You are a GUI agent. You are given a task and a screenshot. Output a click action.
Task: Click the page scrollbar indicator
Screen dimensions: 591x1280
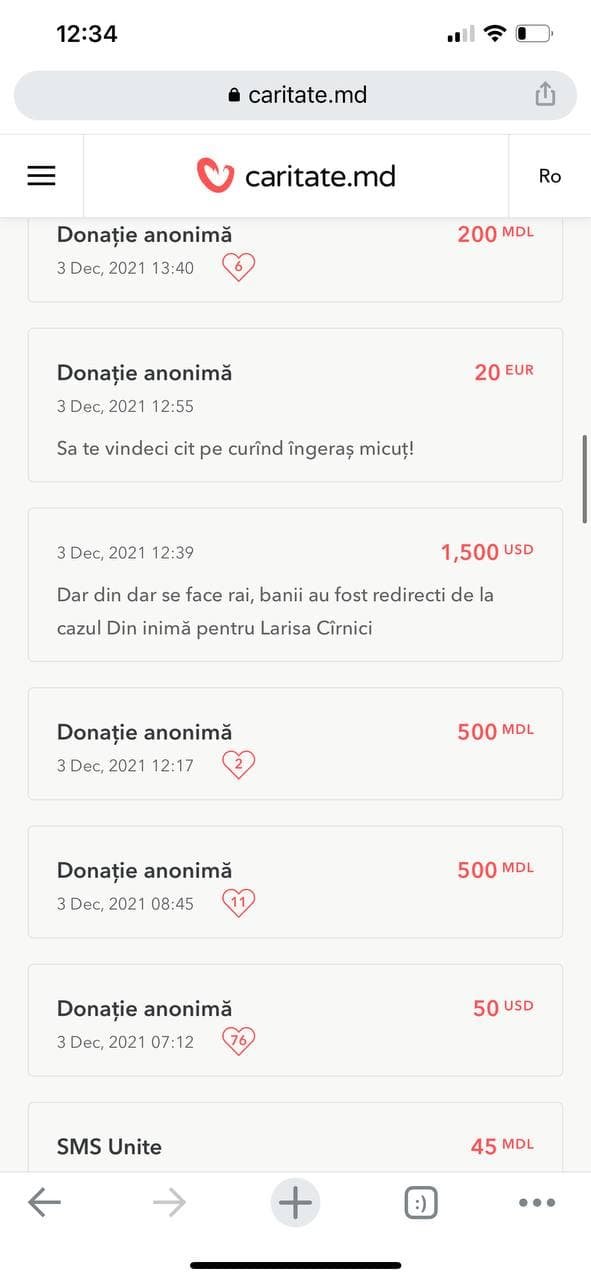(x=585, y=478)
